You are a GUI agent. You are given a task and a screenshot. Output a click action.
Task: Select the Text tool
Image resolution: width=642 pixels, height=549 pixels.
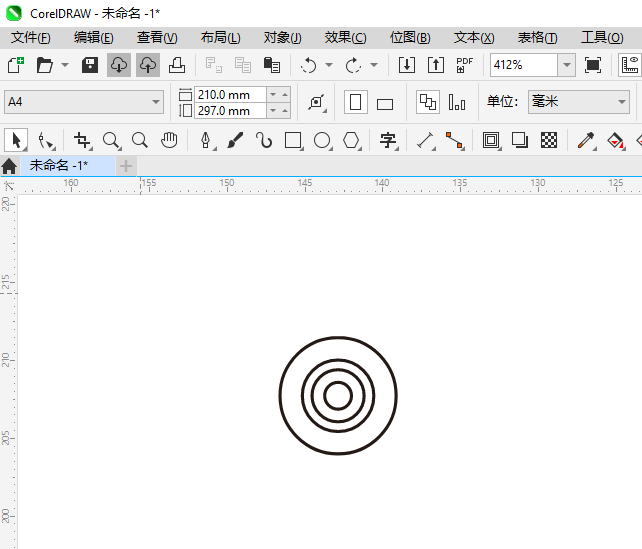(x=388, y=140)
